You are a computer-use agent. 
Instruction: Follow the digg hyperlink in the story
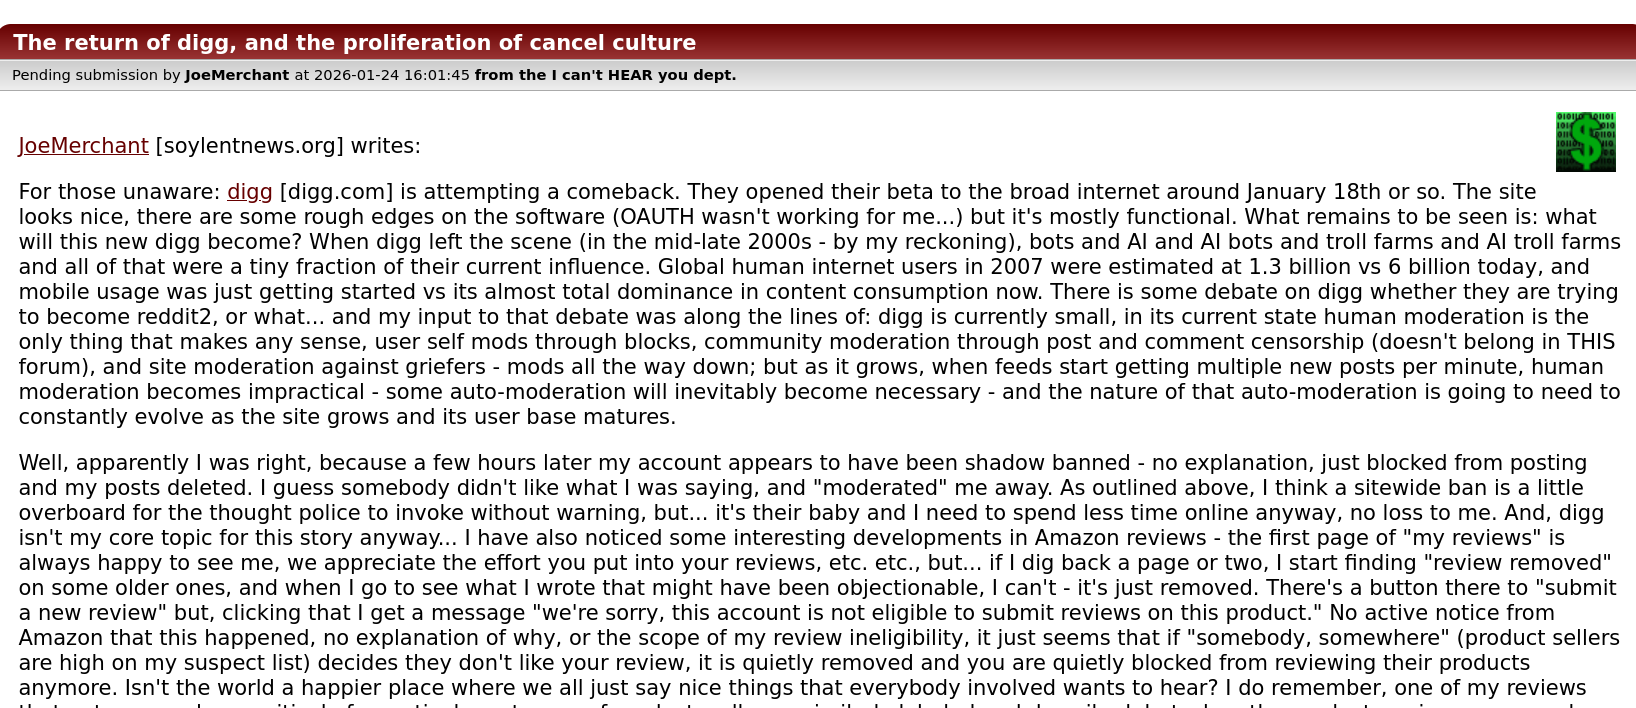(249, 192)
